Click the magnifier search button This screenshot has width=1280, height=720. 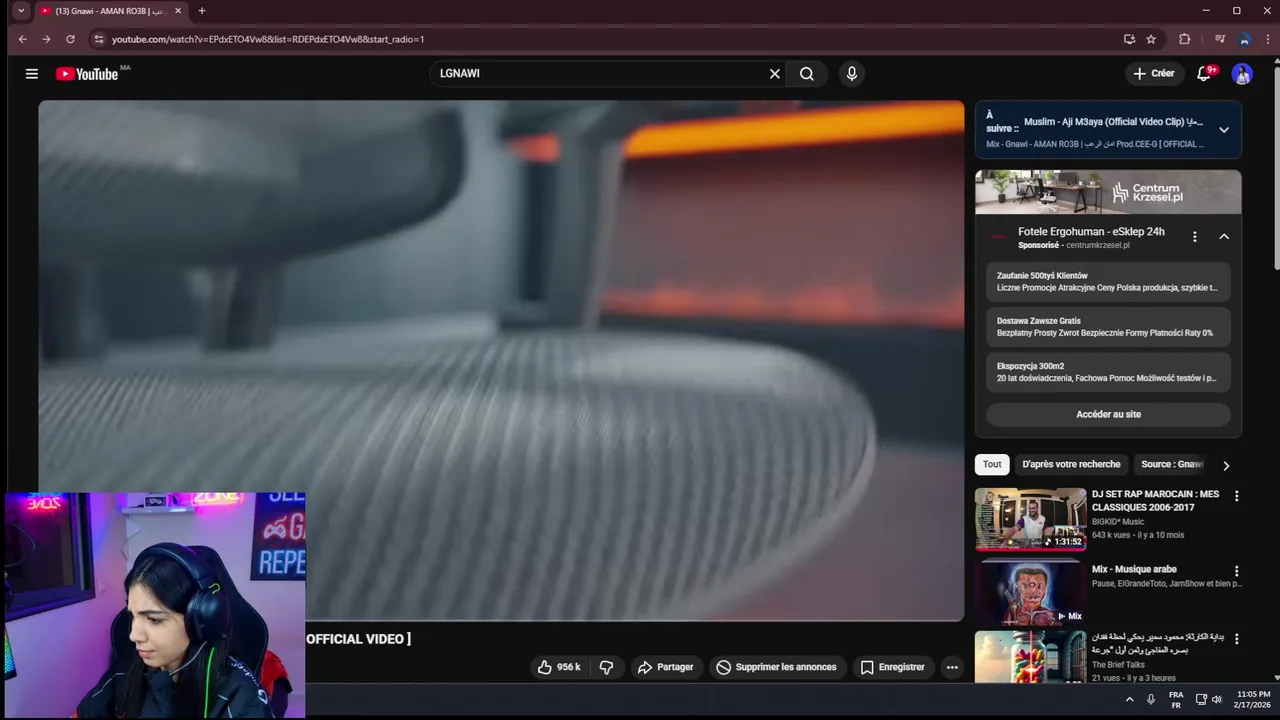(x=807, y=74)
